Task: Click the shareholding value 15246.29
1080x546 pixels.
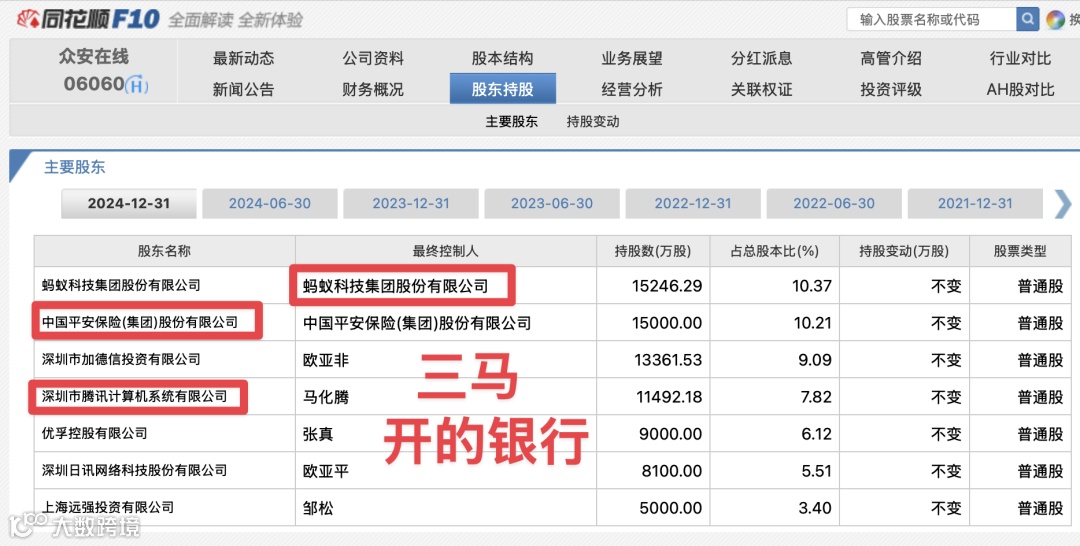Action: click(x=667, y=286)
